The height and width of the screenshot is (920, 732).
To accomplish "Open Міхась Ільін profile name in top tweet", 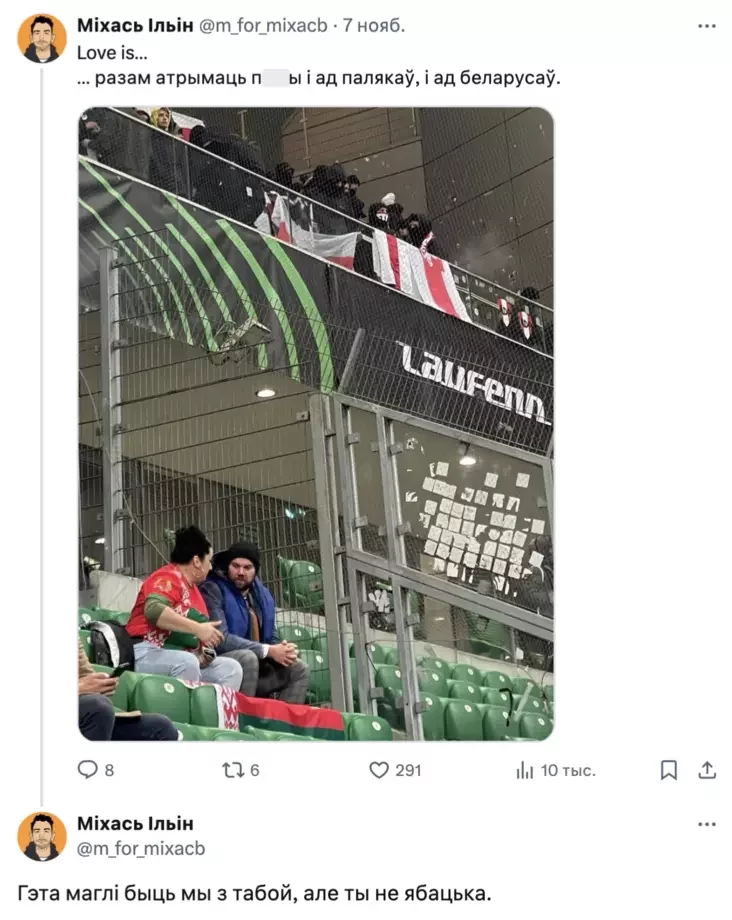I will [135, 25].
